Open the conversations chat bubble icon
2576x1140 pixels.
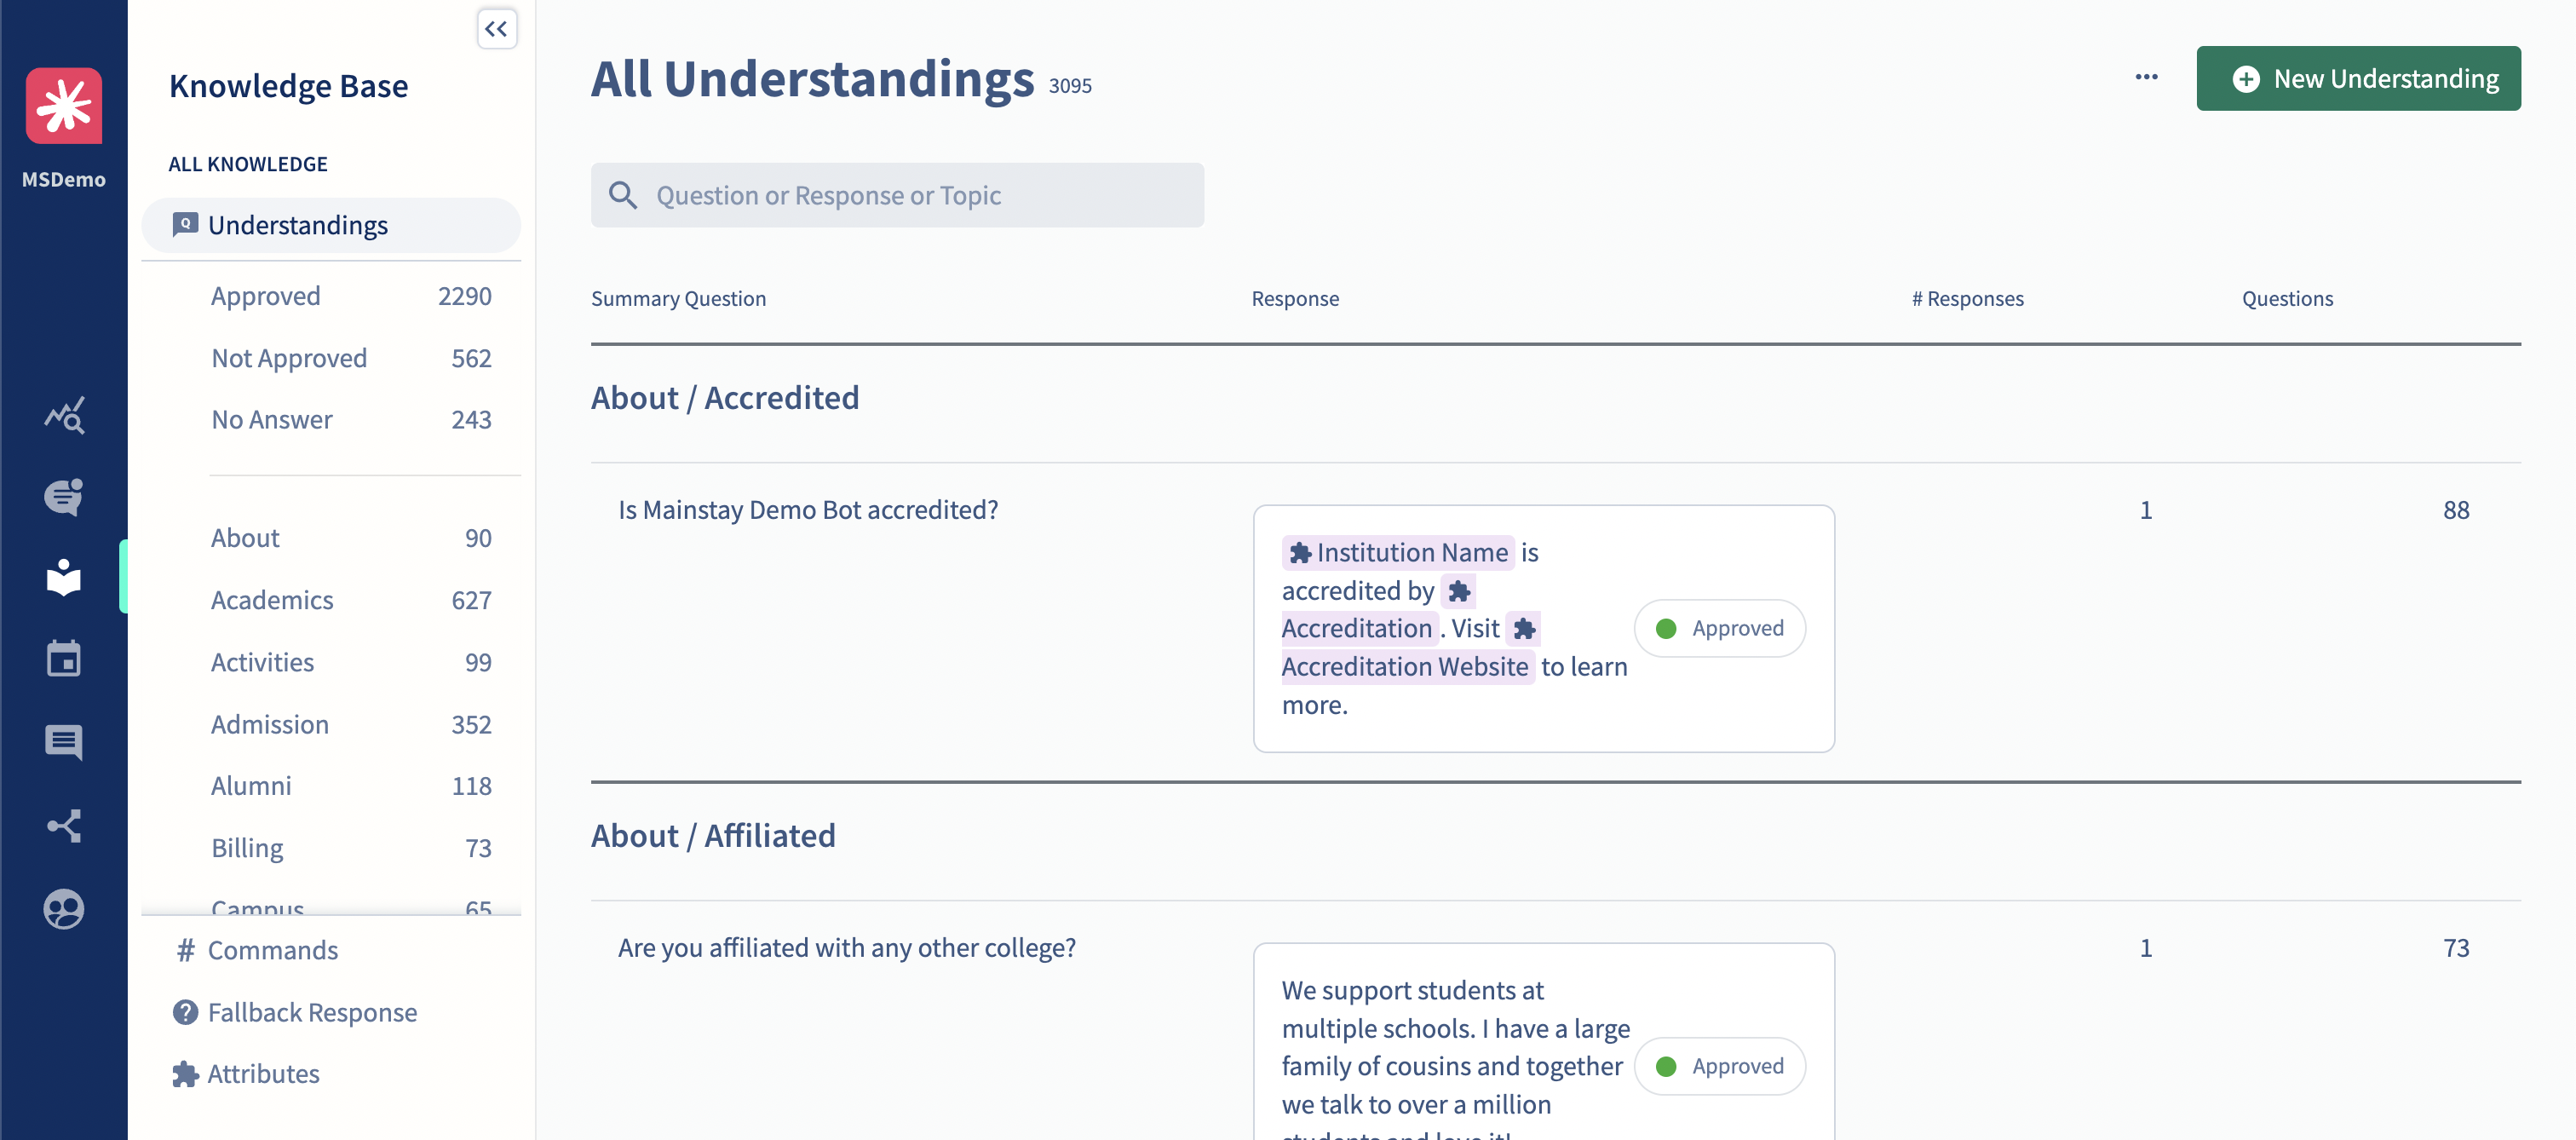coord(64,496)
